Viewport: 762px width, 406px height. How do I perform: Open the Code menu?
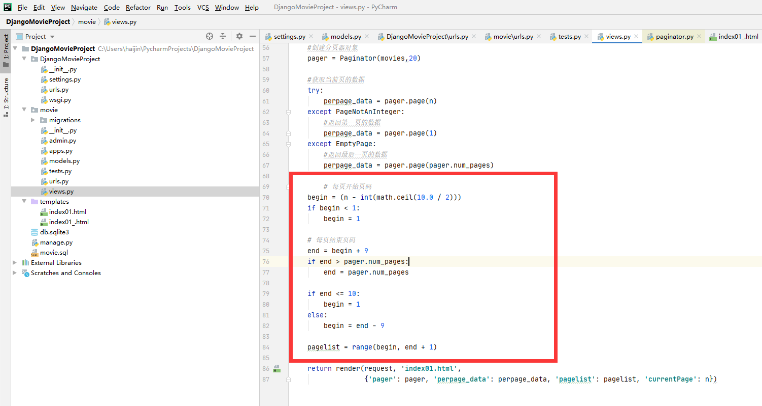click(x=111, y=7)
